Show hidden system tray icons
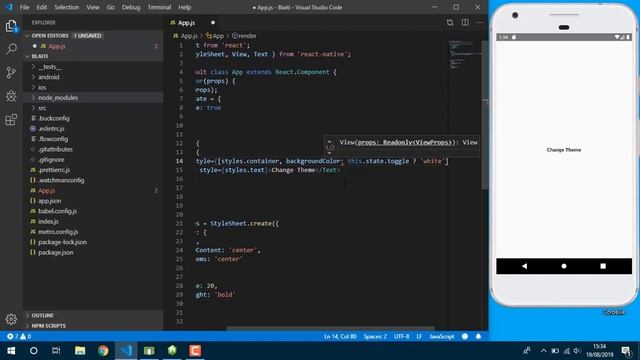Image resolution: width=640 pixels, height=360 pixels. pyautogui.click(x=543, y=351)
